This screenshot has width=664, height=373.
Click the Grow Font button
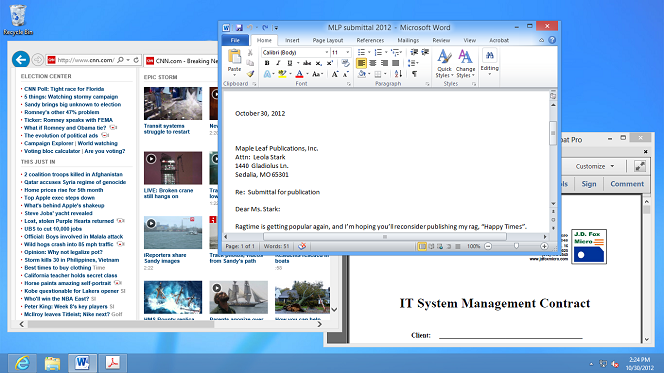[335, 74]
